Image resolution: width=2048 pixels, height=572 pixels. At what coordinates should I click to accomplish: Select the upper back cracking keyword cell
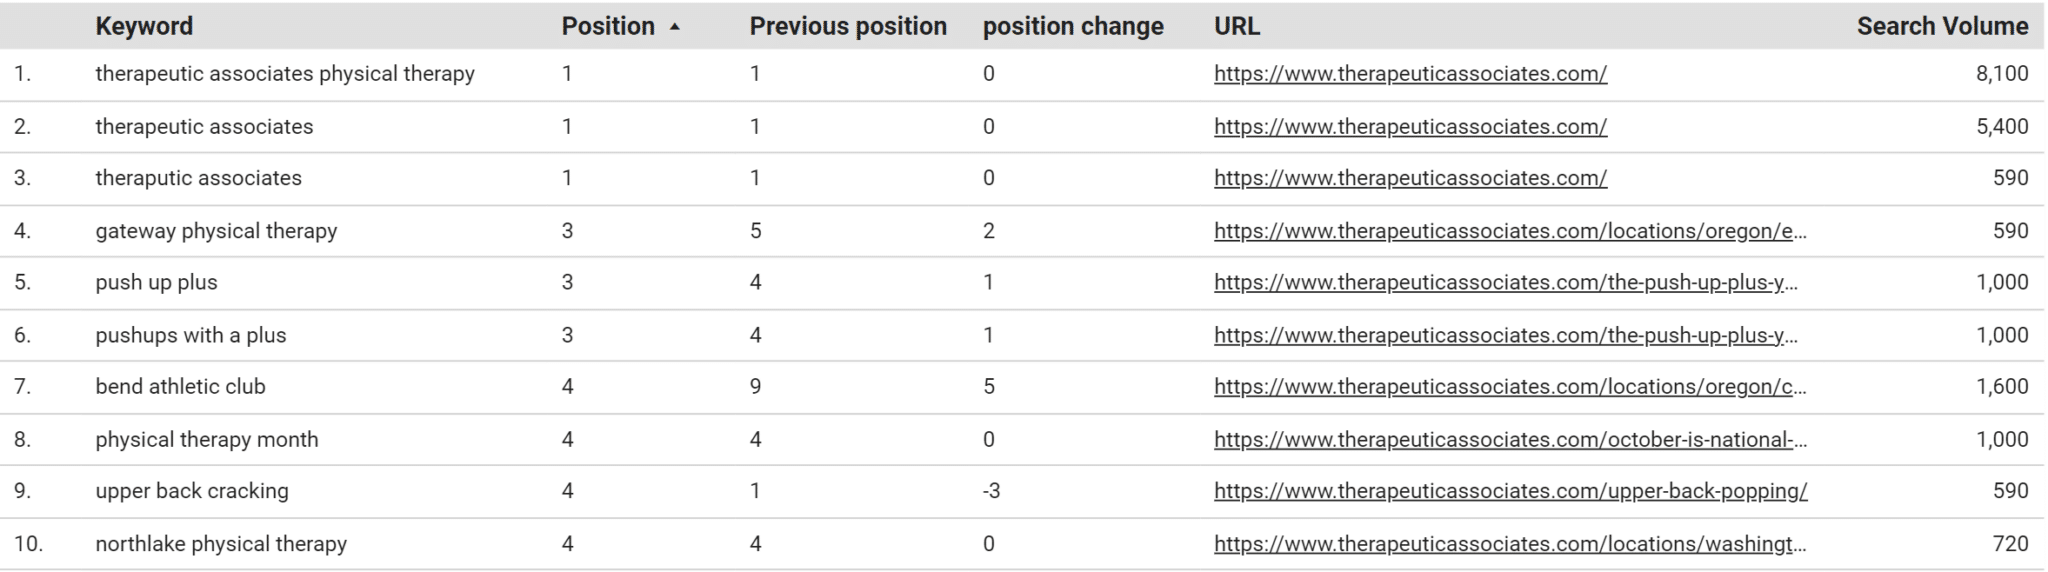pyautogui.click(x=192, y=491)
